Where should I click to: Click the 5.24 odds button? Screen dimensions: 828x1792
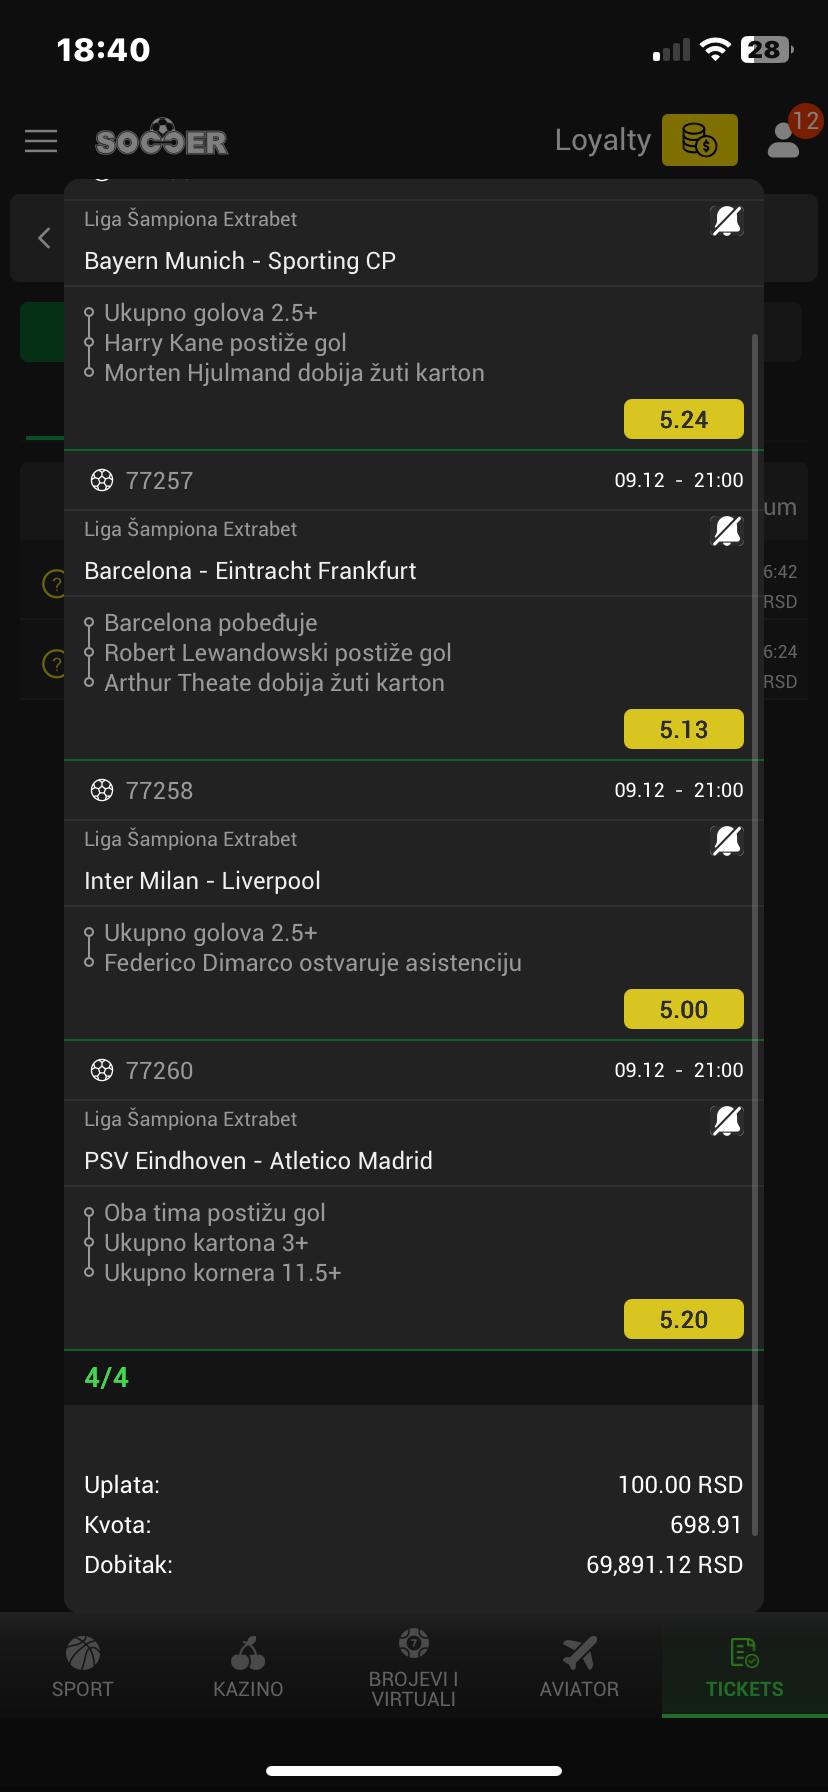(684, 420)
